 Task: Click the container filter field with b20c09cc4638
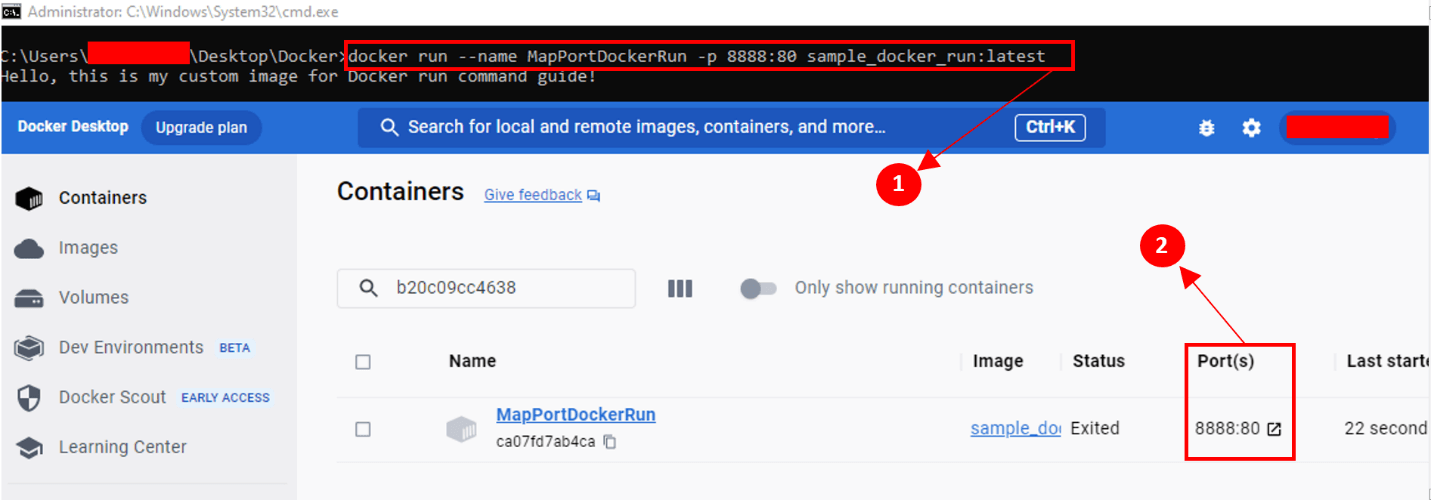click(486, 288)
